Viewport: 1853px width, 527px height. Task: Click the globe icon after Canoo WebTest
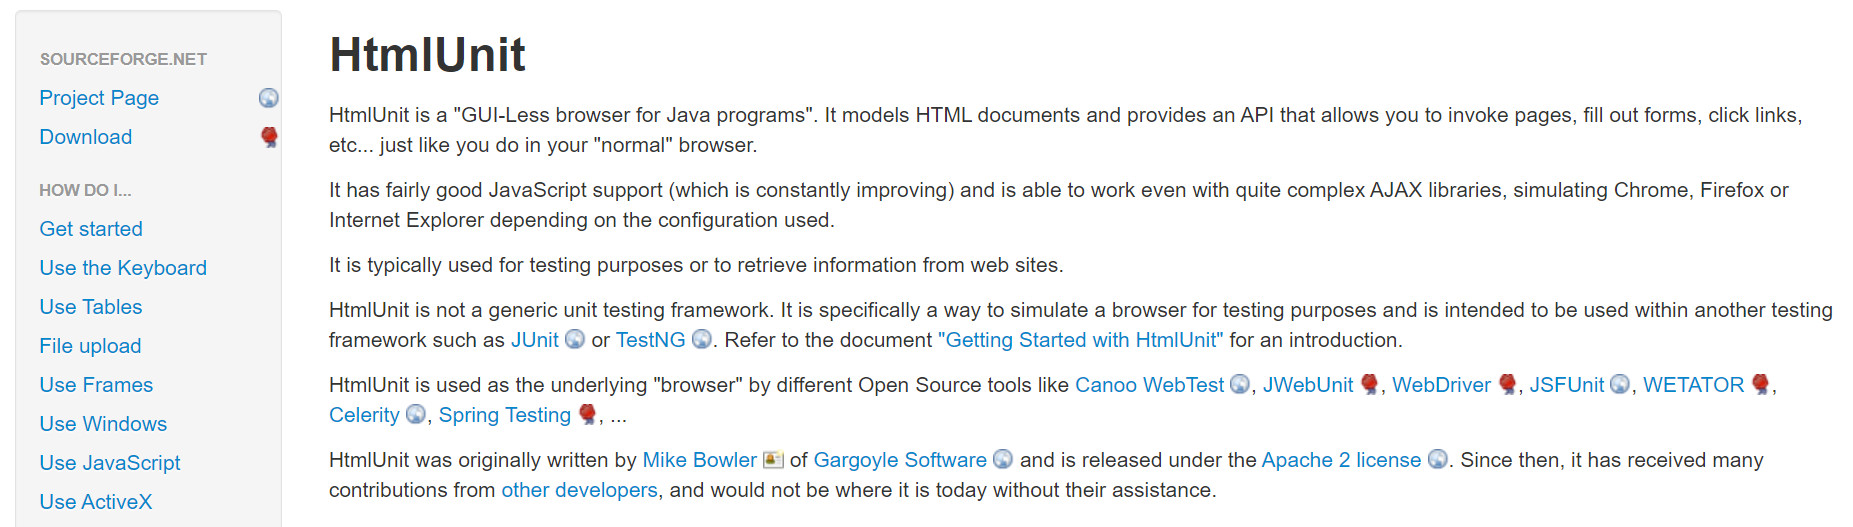tap(1240, 385)
